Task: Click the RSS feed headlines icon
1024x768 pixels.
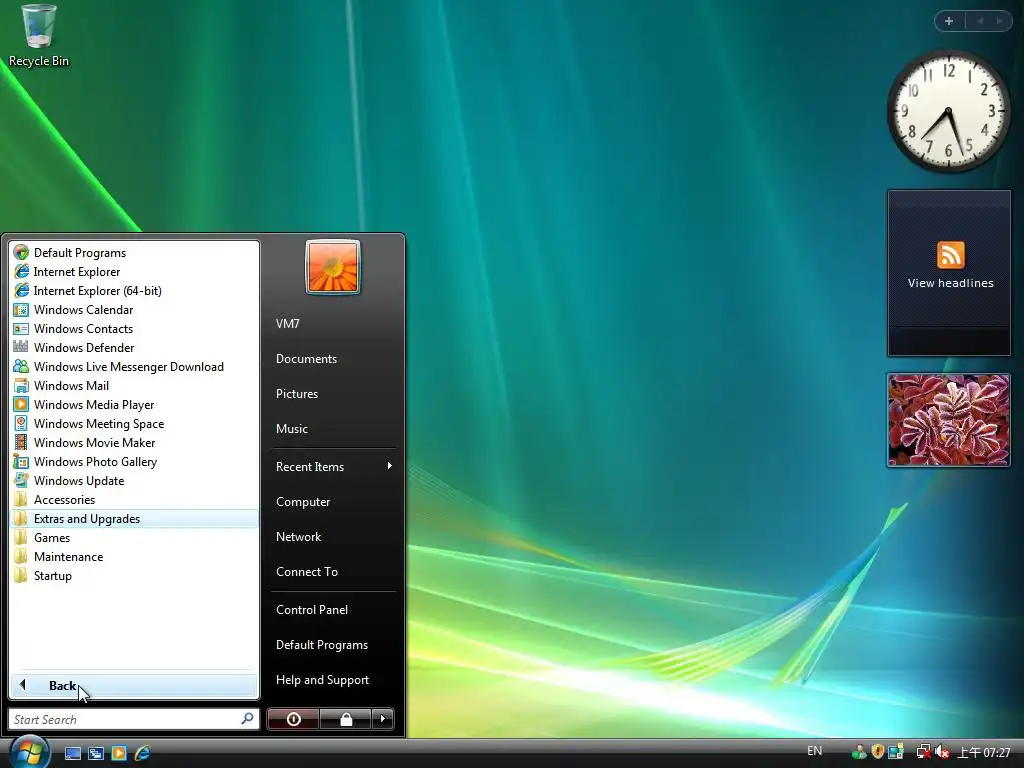Action: 950,255
